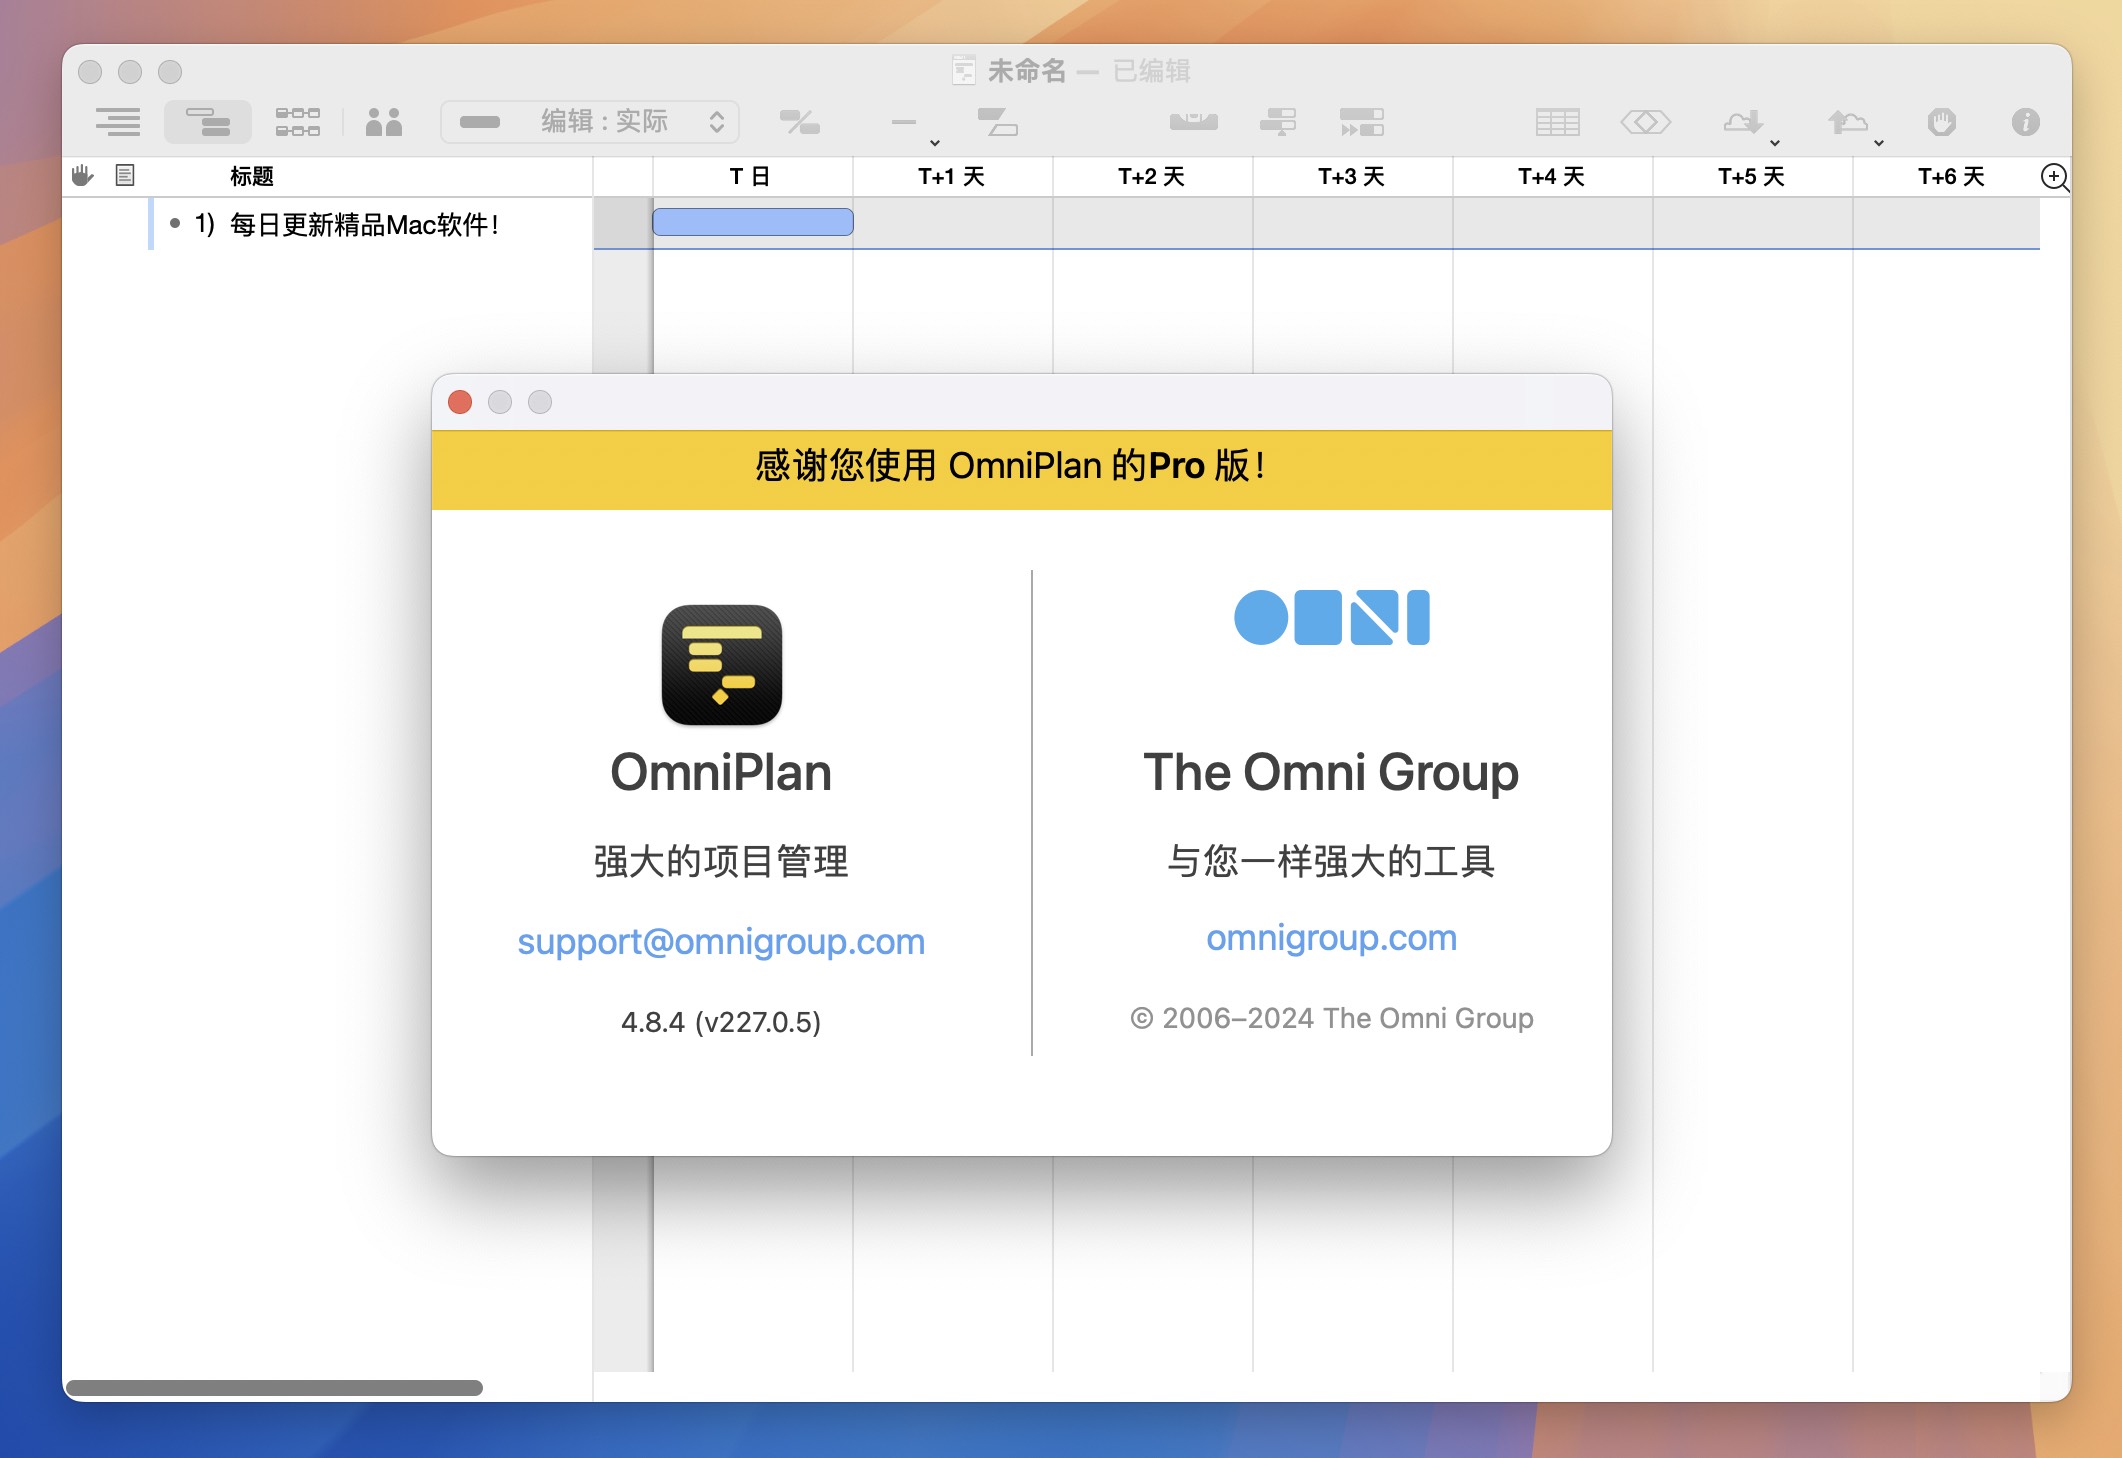The height and width of the screenshot is (1458, 2122).
Task: Open the table style grid icon
Action: 1558,122
